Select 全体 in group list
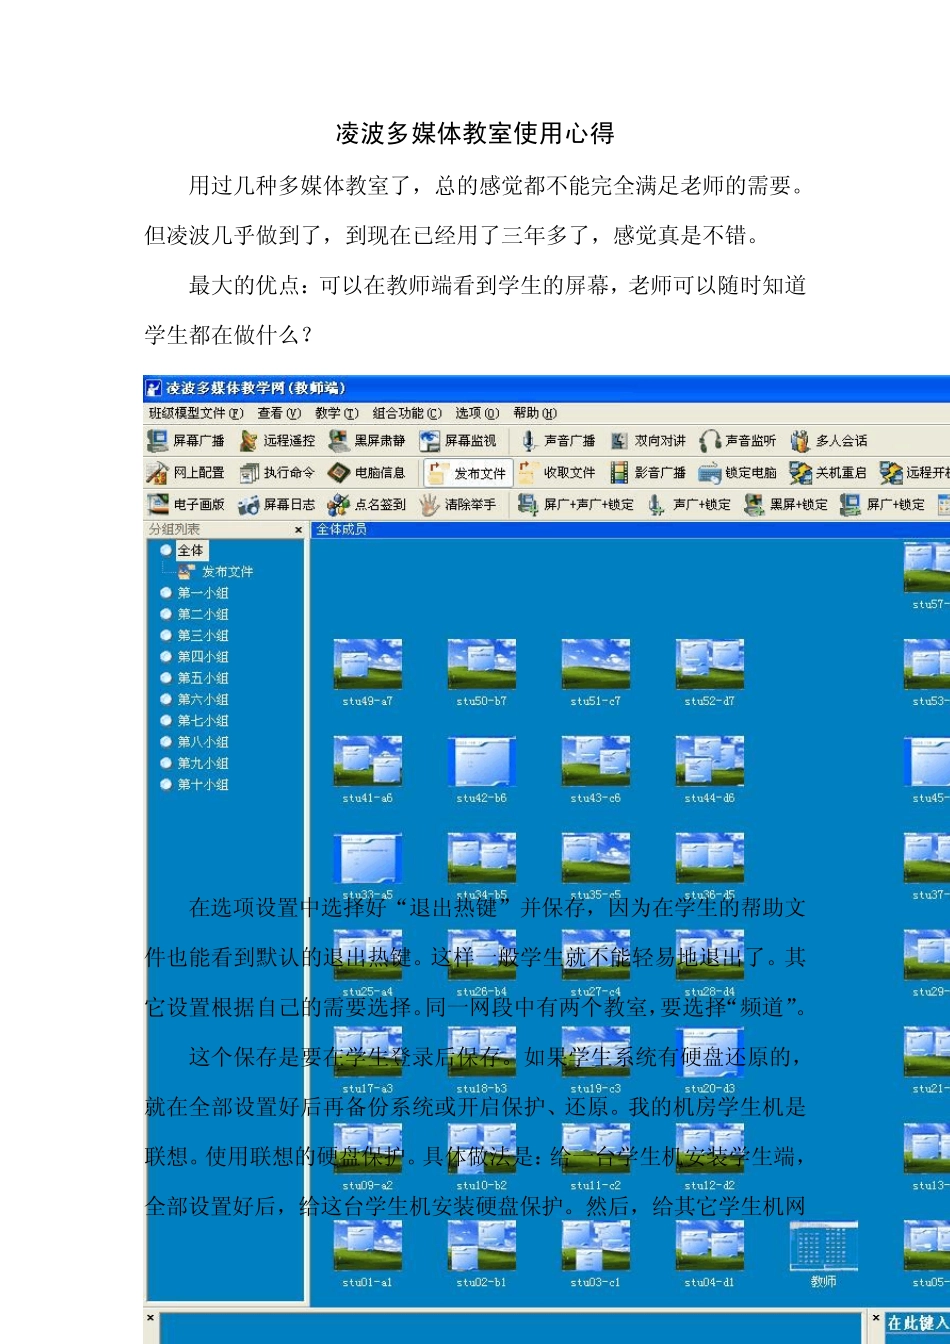 [190, 551]
